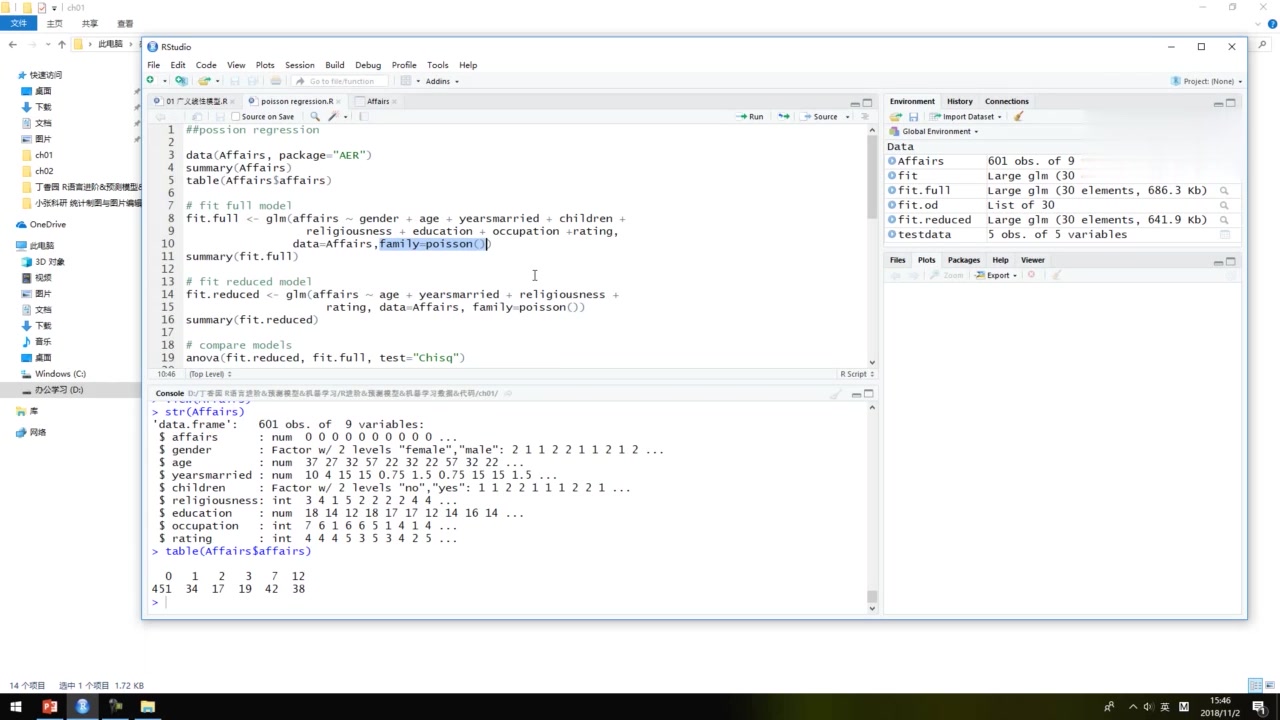Open the Tools menu

(438, 65)
